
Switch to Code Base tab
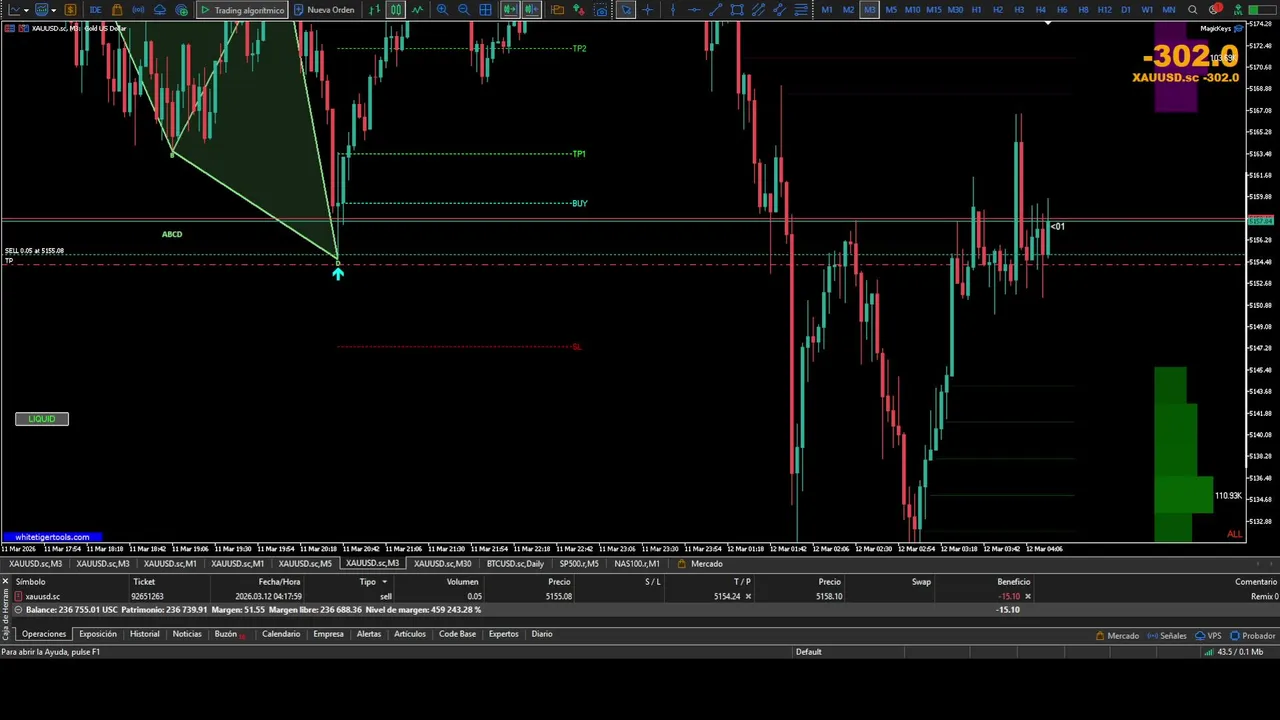(457, 634)
